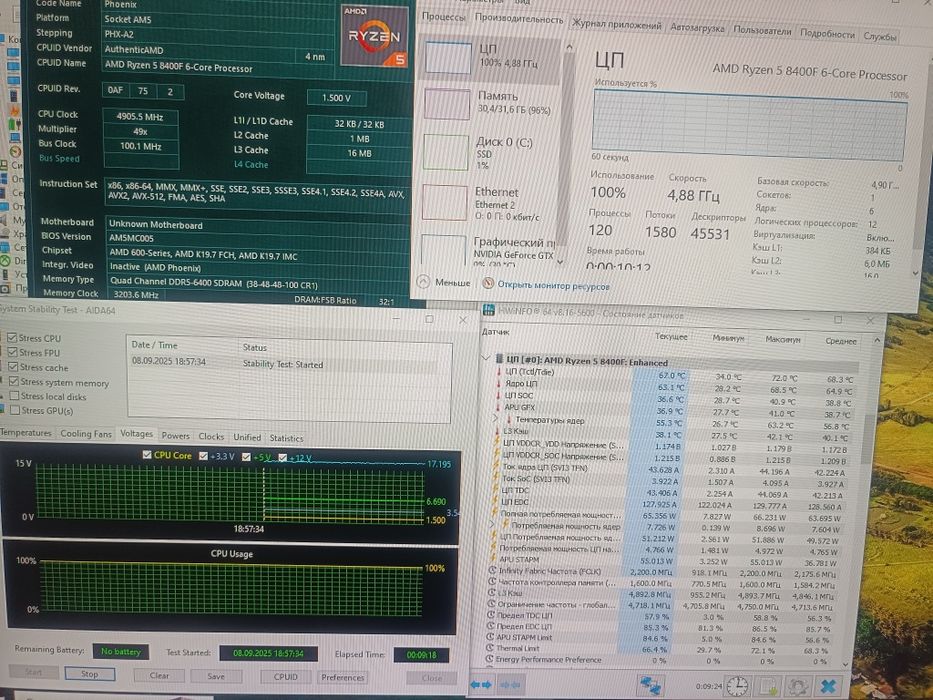Screen dimensions: 933x700
Task: Switch to Temperatures tab in AIDA64
Action: click(26, 433)
